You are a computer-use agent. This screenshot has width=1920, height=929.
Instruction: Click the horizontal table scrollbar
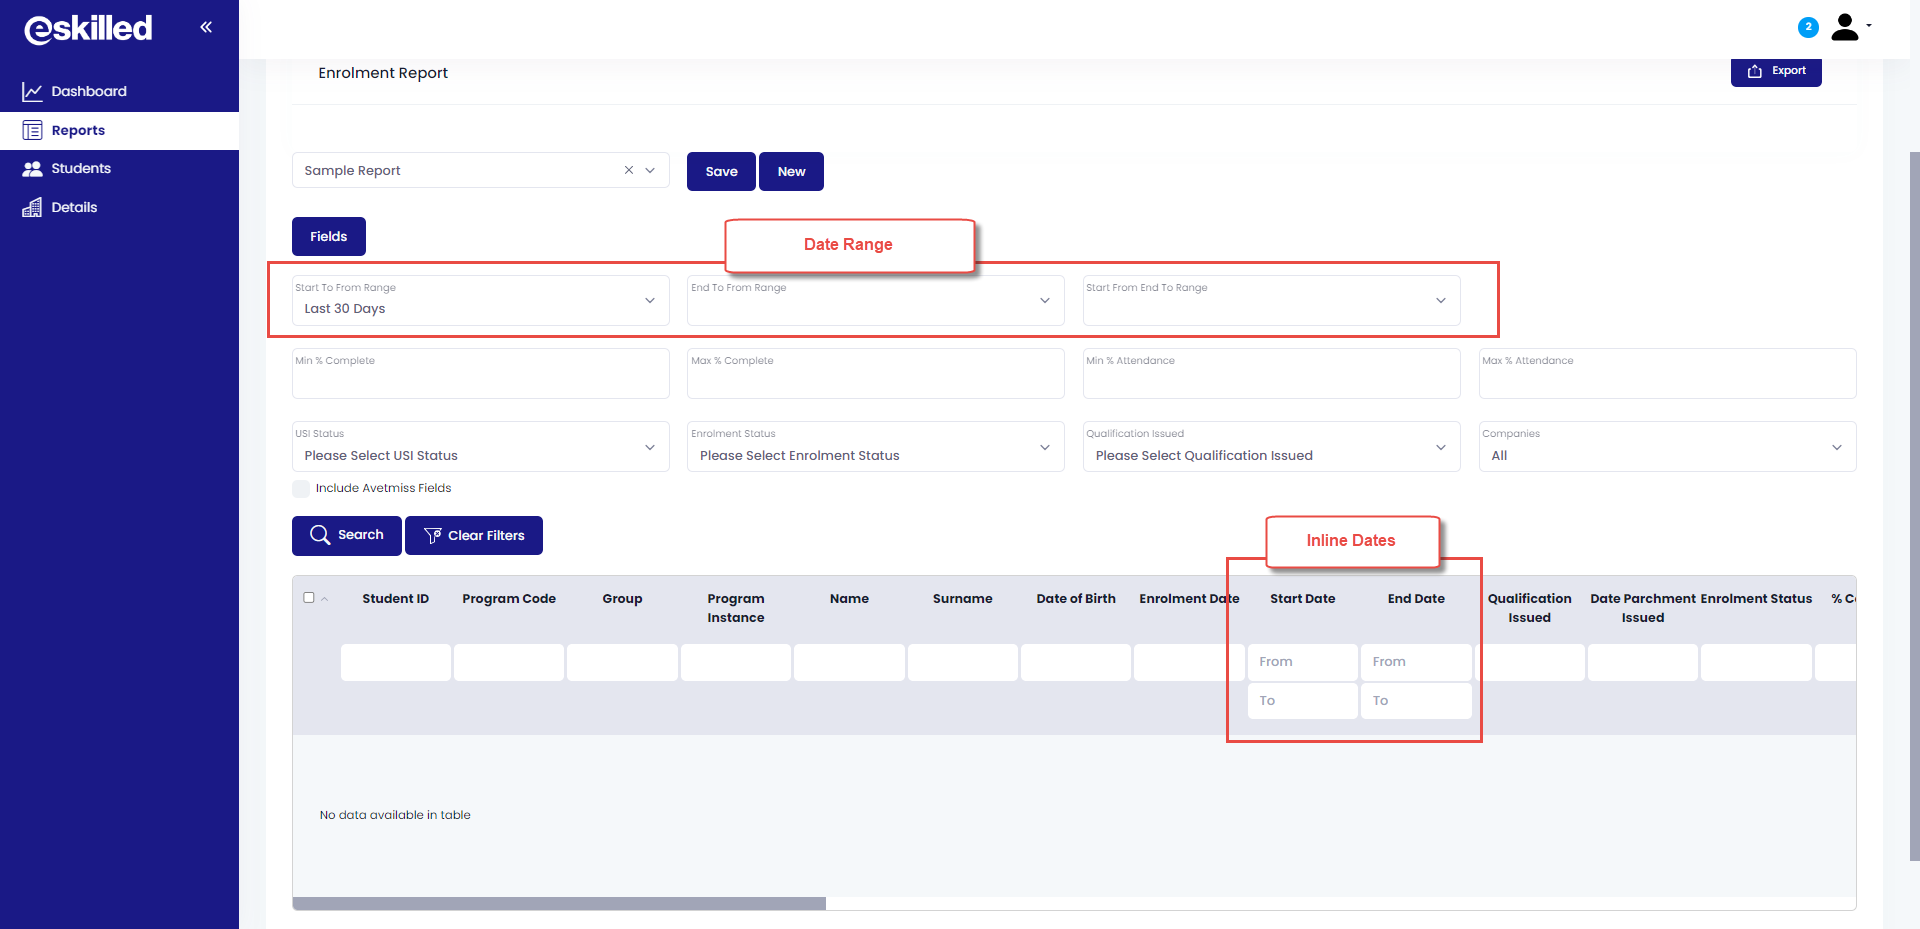tap(559, 903)
